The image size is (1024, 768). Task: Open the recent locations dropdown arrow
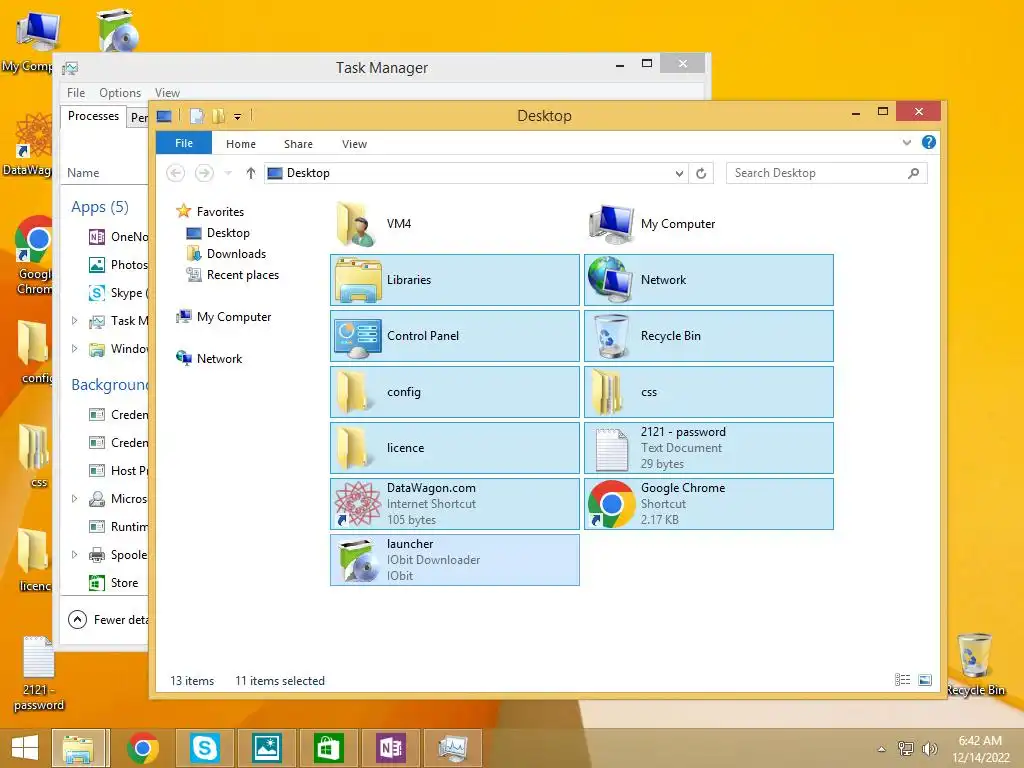click(x=228, y=173)
